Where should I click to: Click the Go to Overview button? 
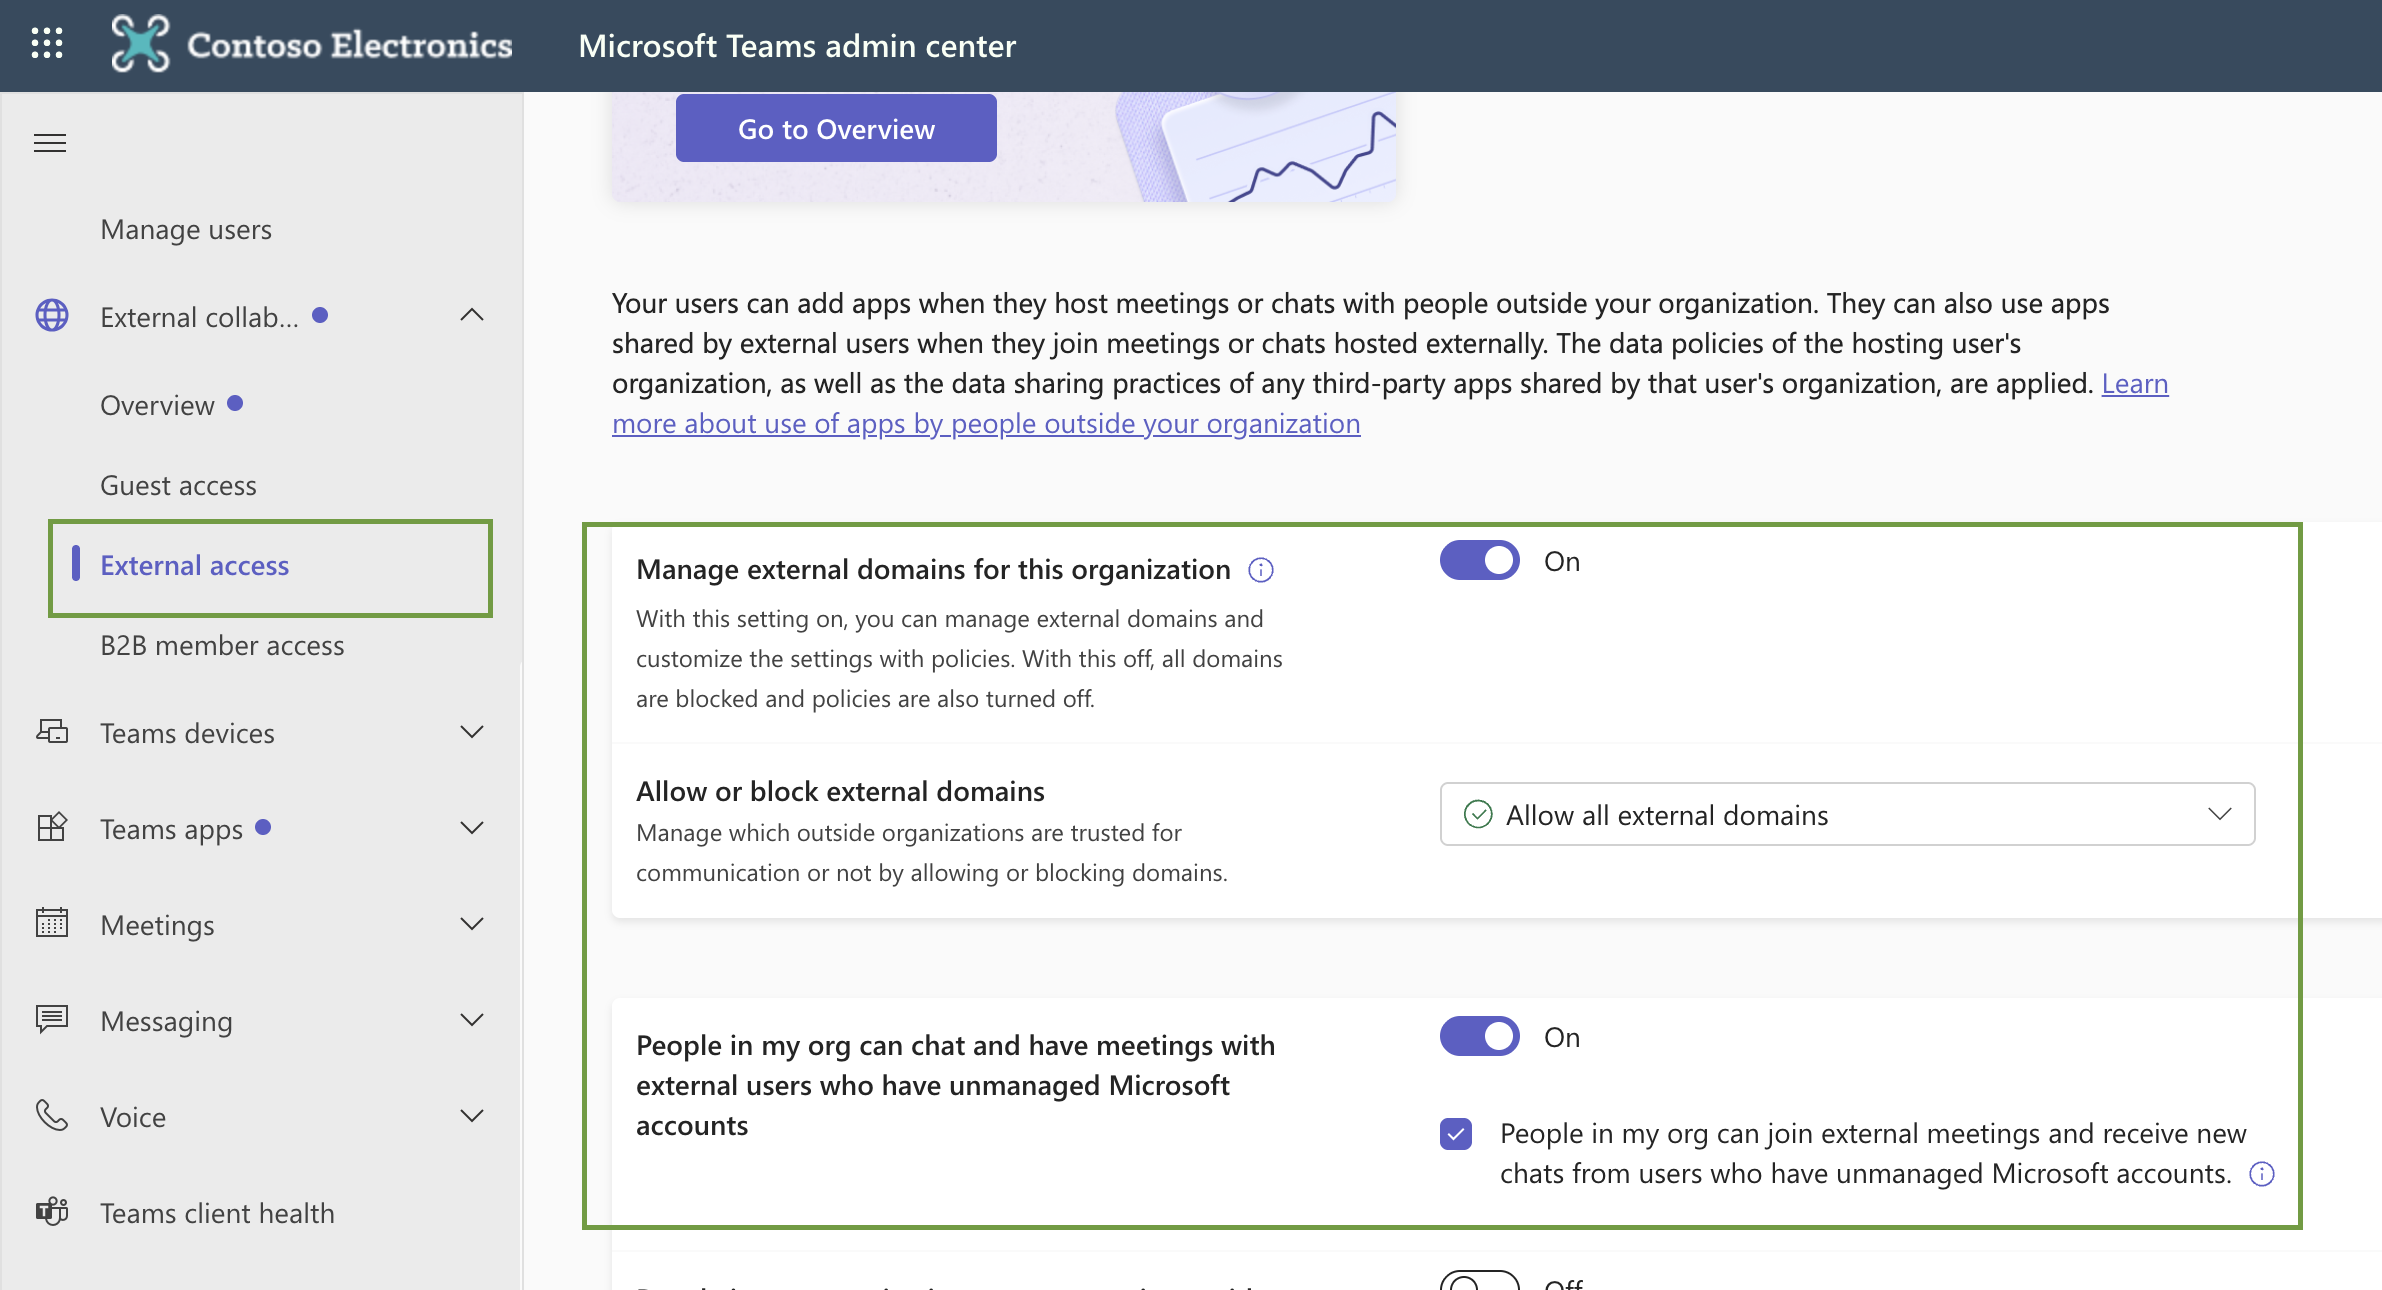(x=836, y=129)
